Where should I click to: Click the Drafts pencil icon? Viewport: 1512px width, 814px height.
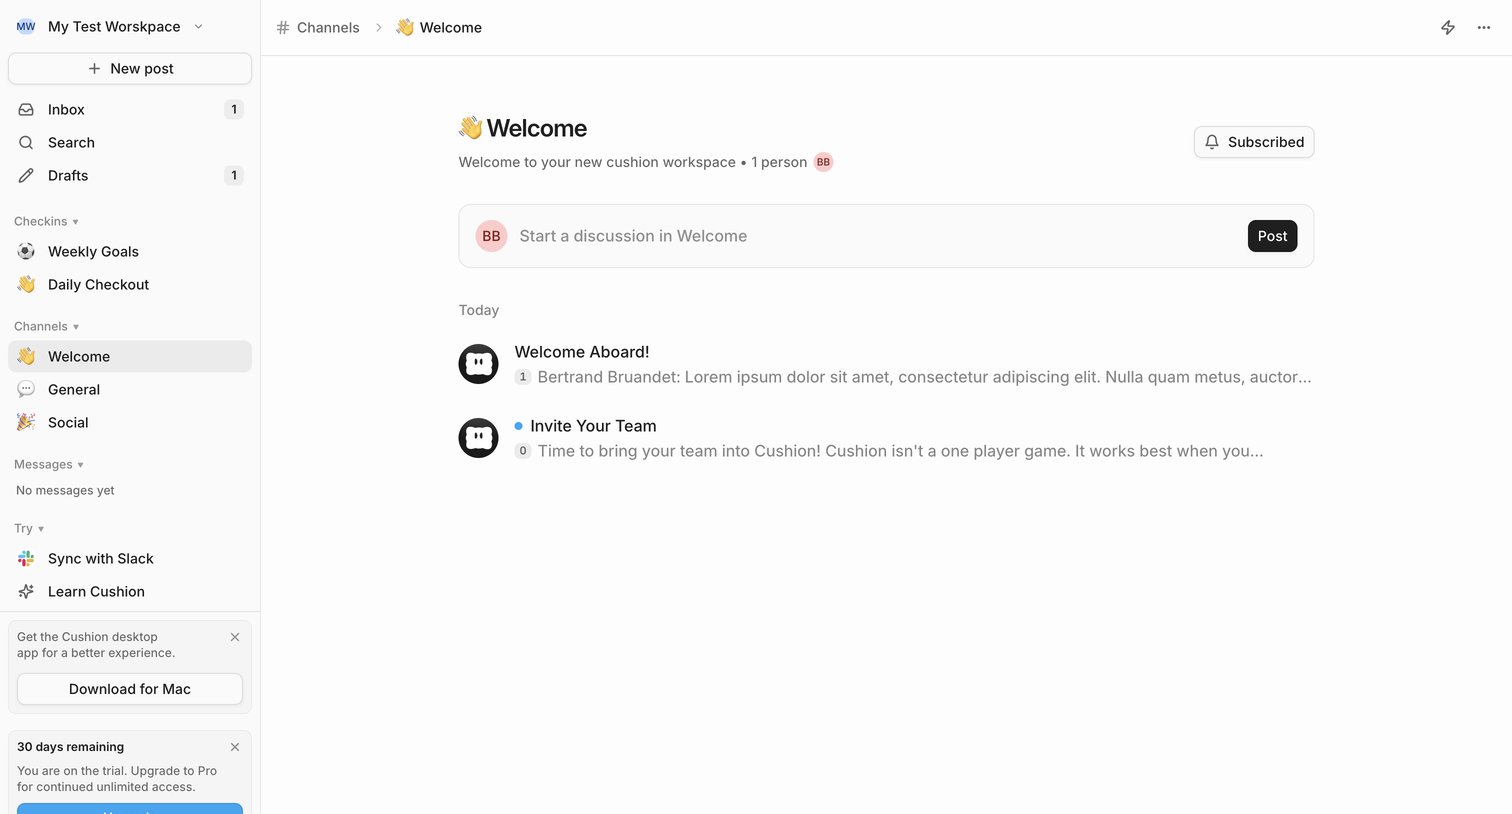[26, 176]
